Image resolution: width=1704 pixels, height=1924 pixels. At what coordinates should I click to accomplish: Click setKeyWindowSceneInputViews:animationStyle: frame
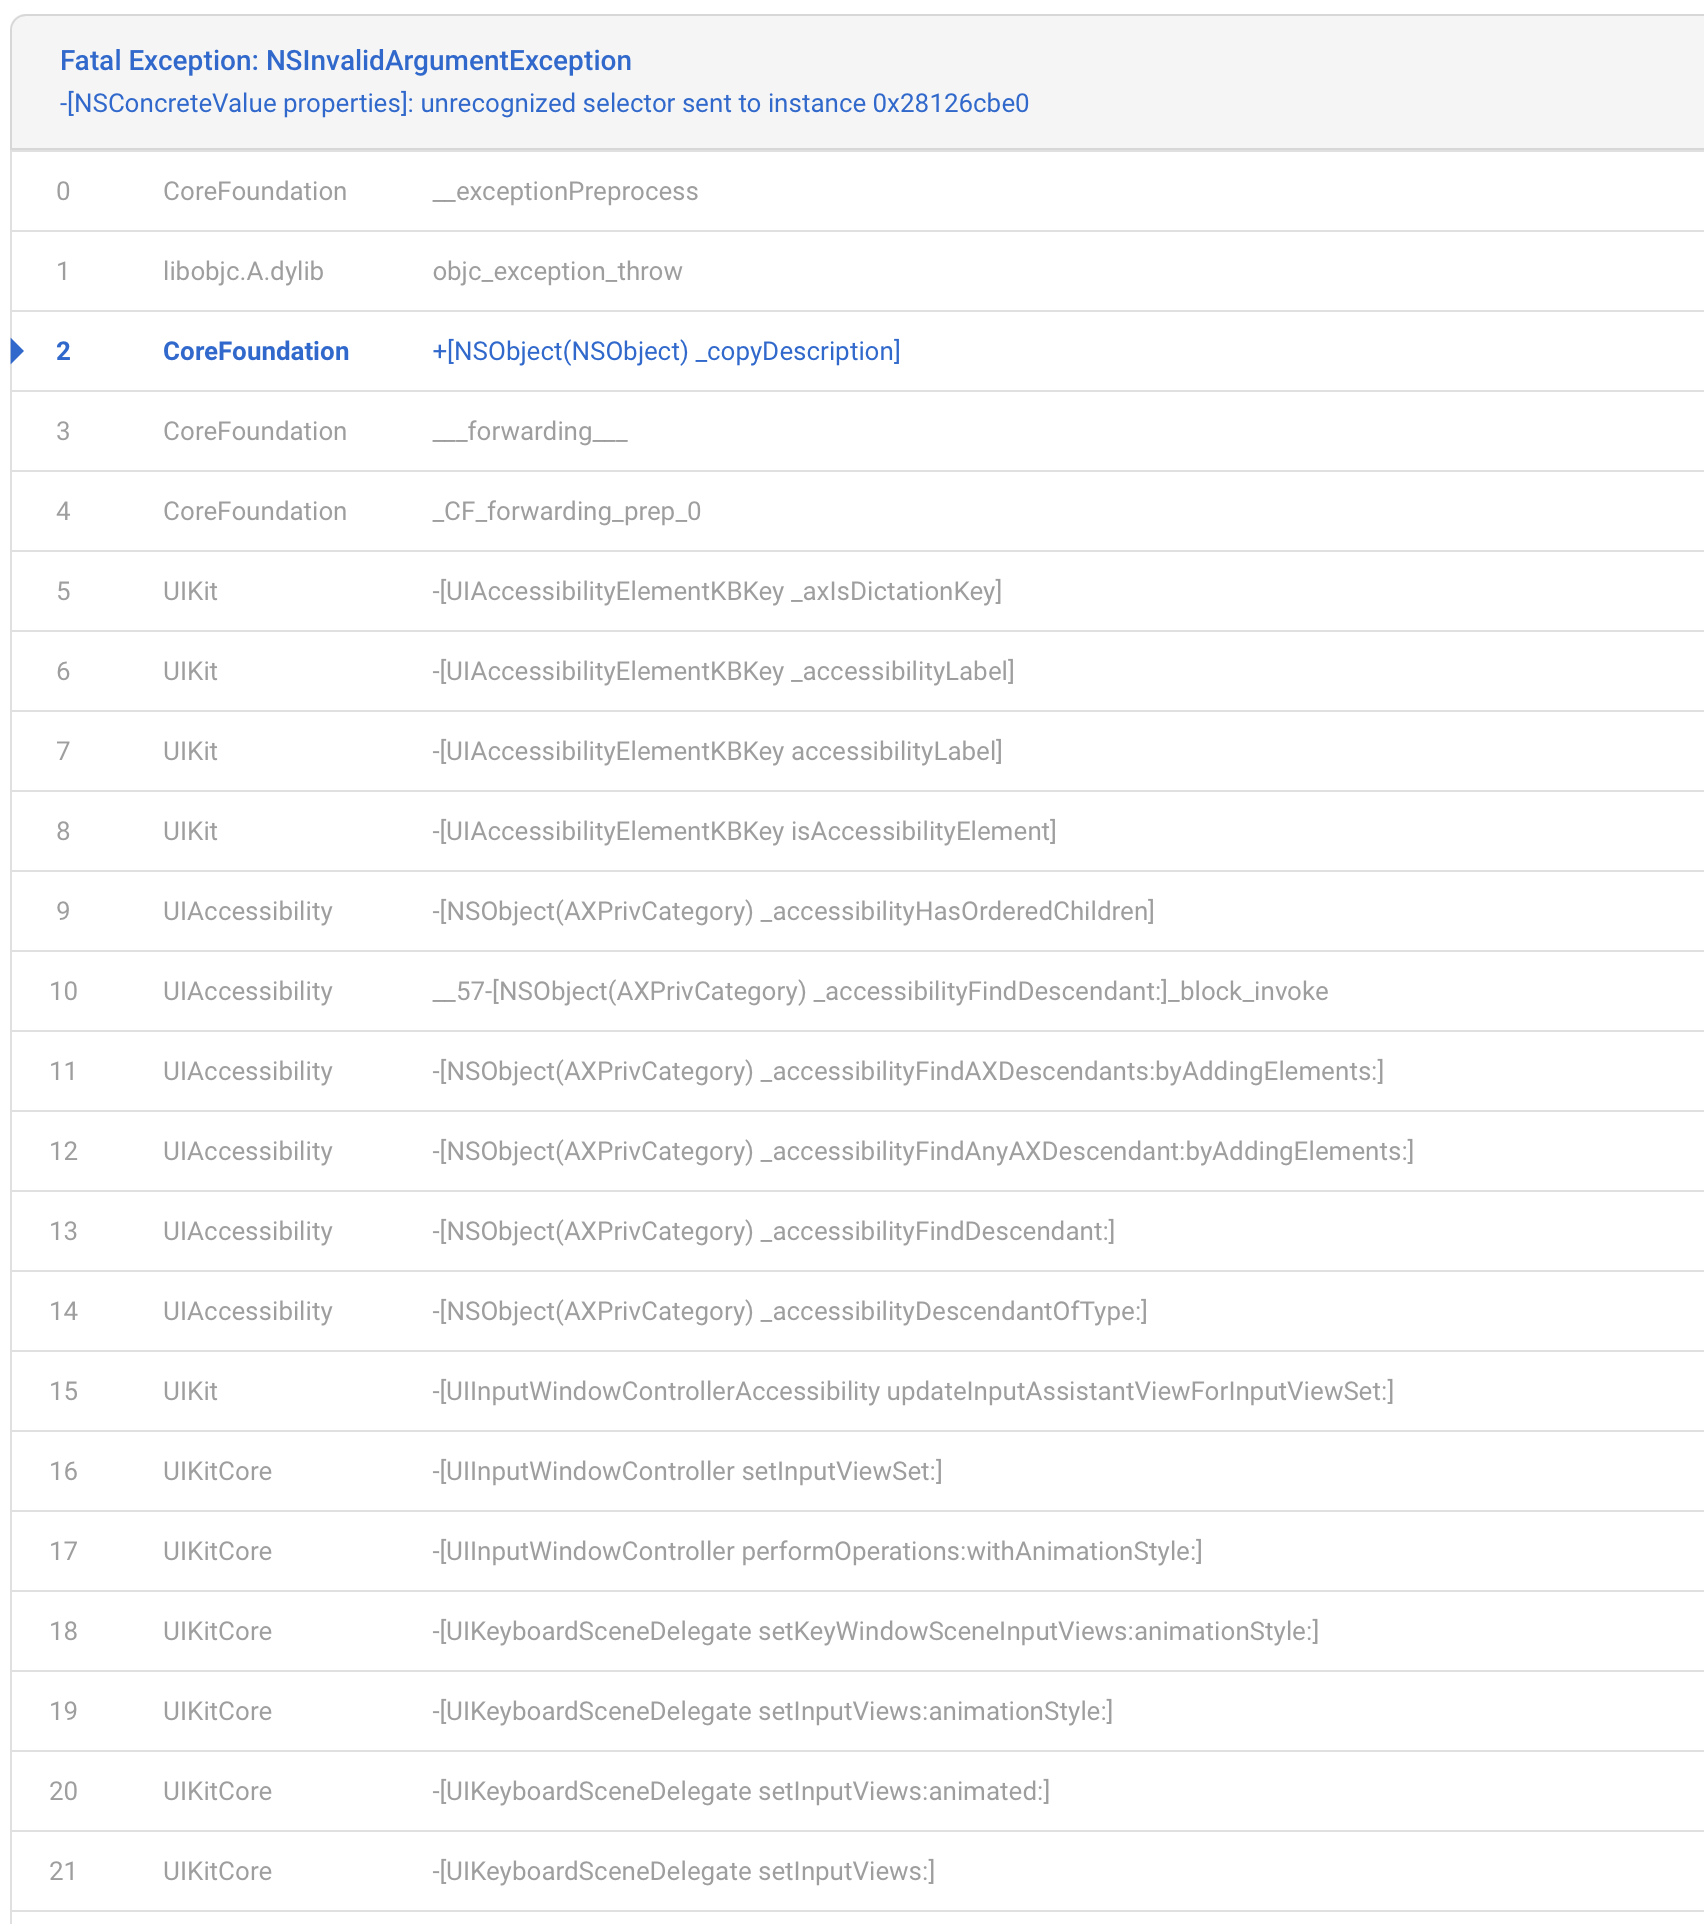tap(875, 1631)
